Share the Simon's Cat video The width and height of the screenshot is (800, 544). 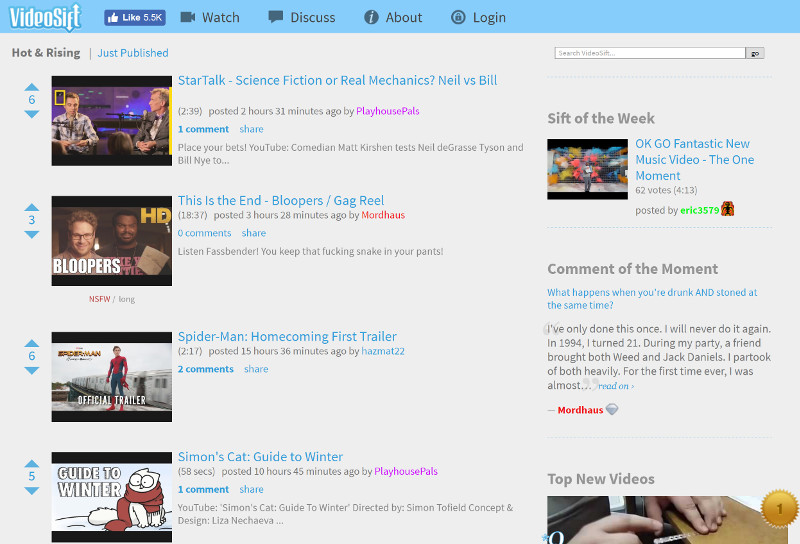click(252, 489)
